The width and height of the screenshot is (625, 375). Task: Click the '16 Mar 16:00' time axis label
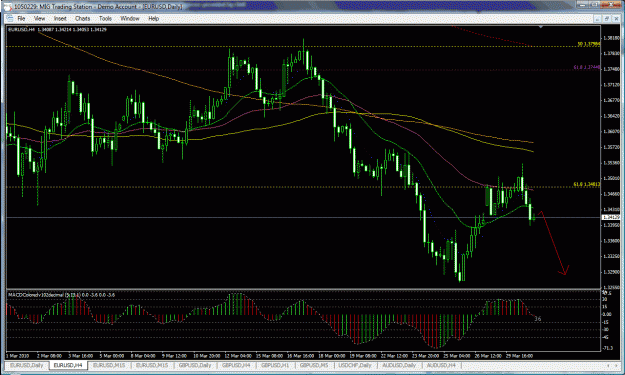click(301, 355)
